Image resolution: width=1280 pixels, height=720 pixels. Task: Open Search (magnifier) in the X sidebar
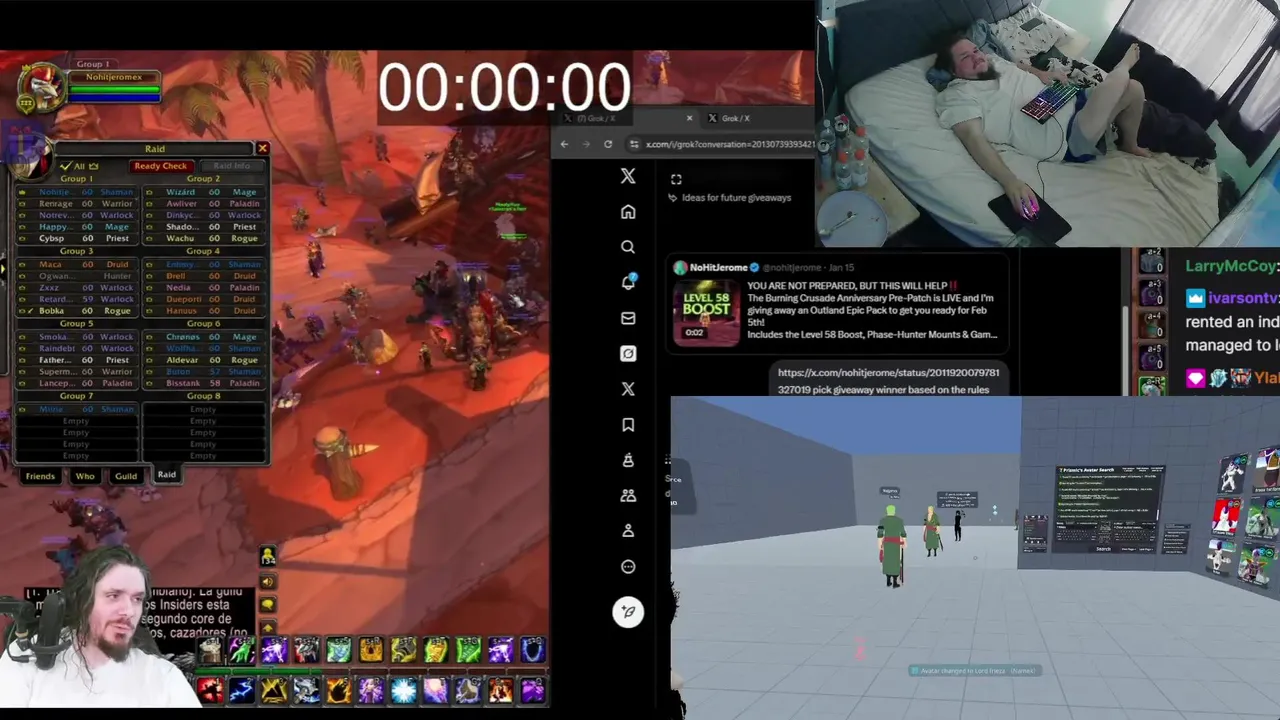point(628,247)
